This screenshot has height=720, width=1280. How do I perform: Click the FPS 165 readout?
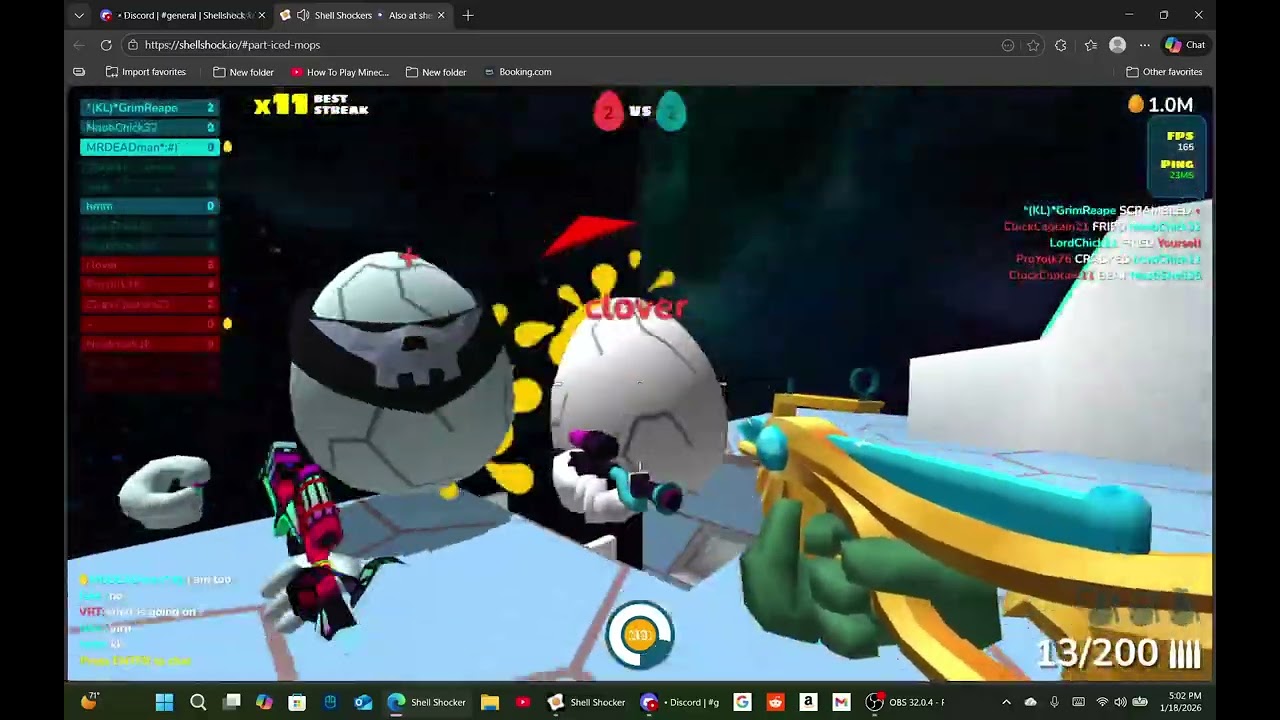point(1181,141)
